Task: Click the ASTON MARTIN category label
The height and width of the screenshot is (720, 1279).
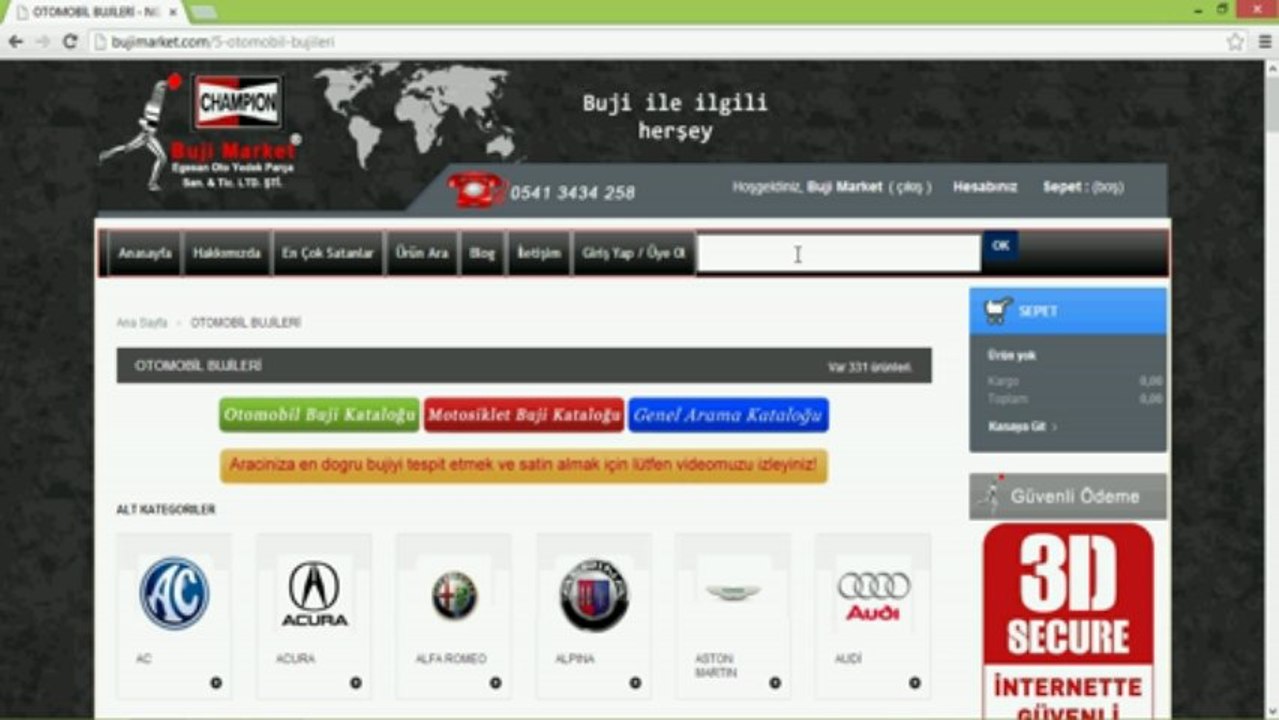Action: (716, 666)
